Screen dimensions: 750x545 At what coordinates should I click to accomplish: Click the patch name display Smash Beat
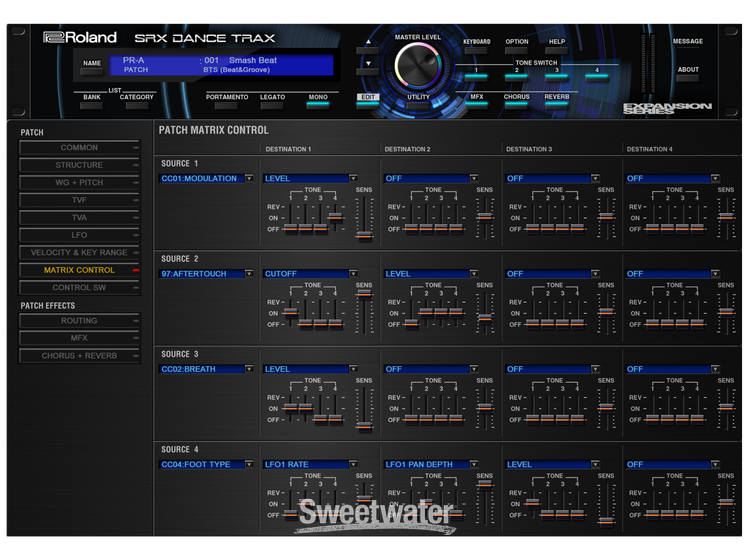tap(253, 60)
